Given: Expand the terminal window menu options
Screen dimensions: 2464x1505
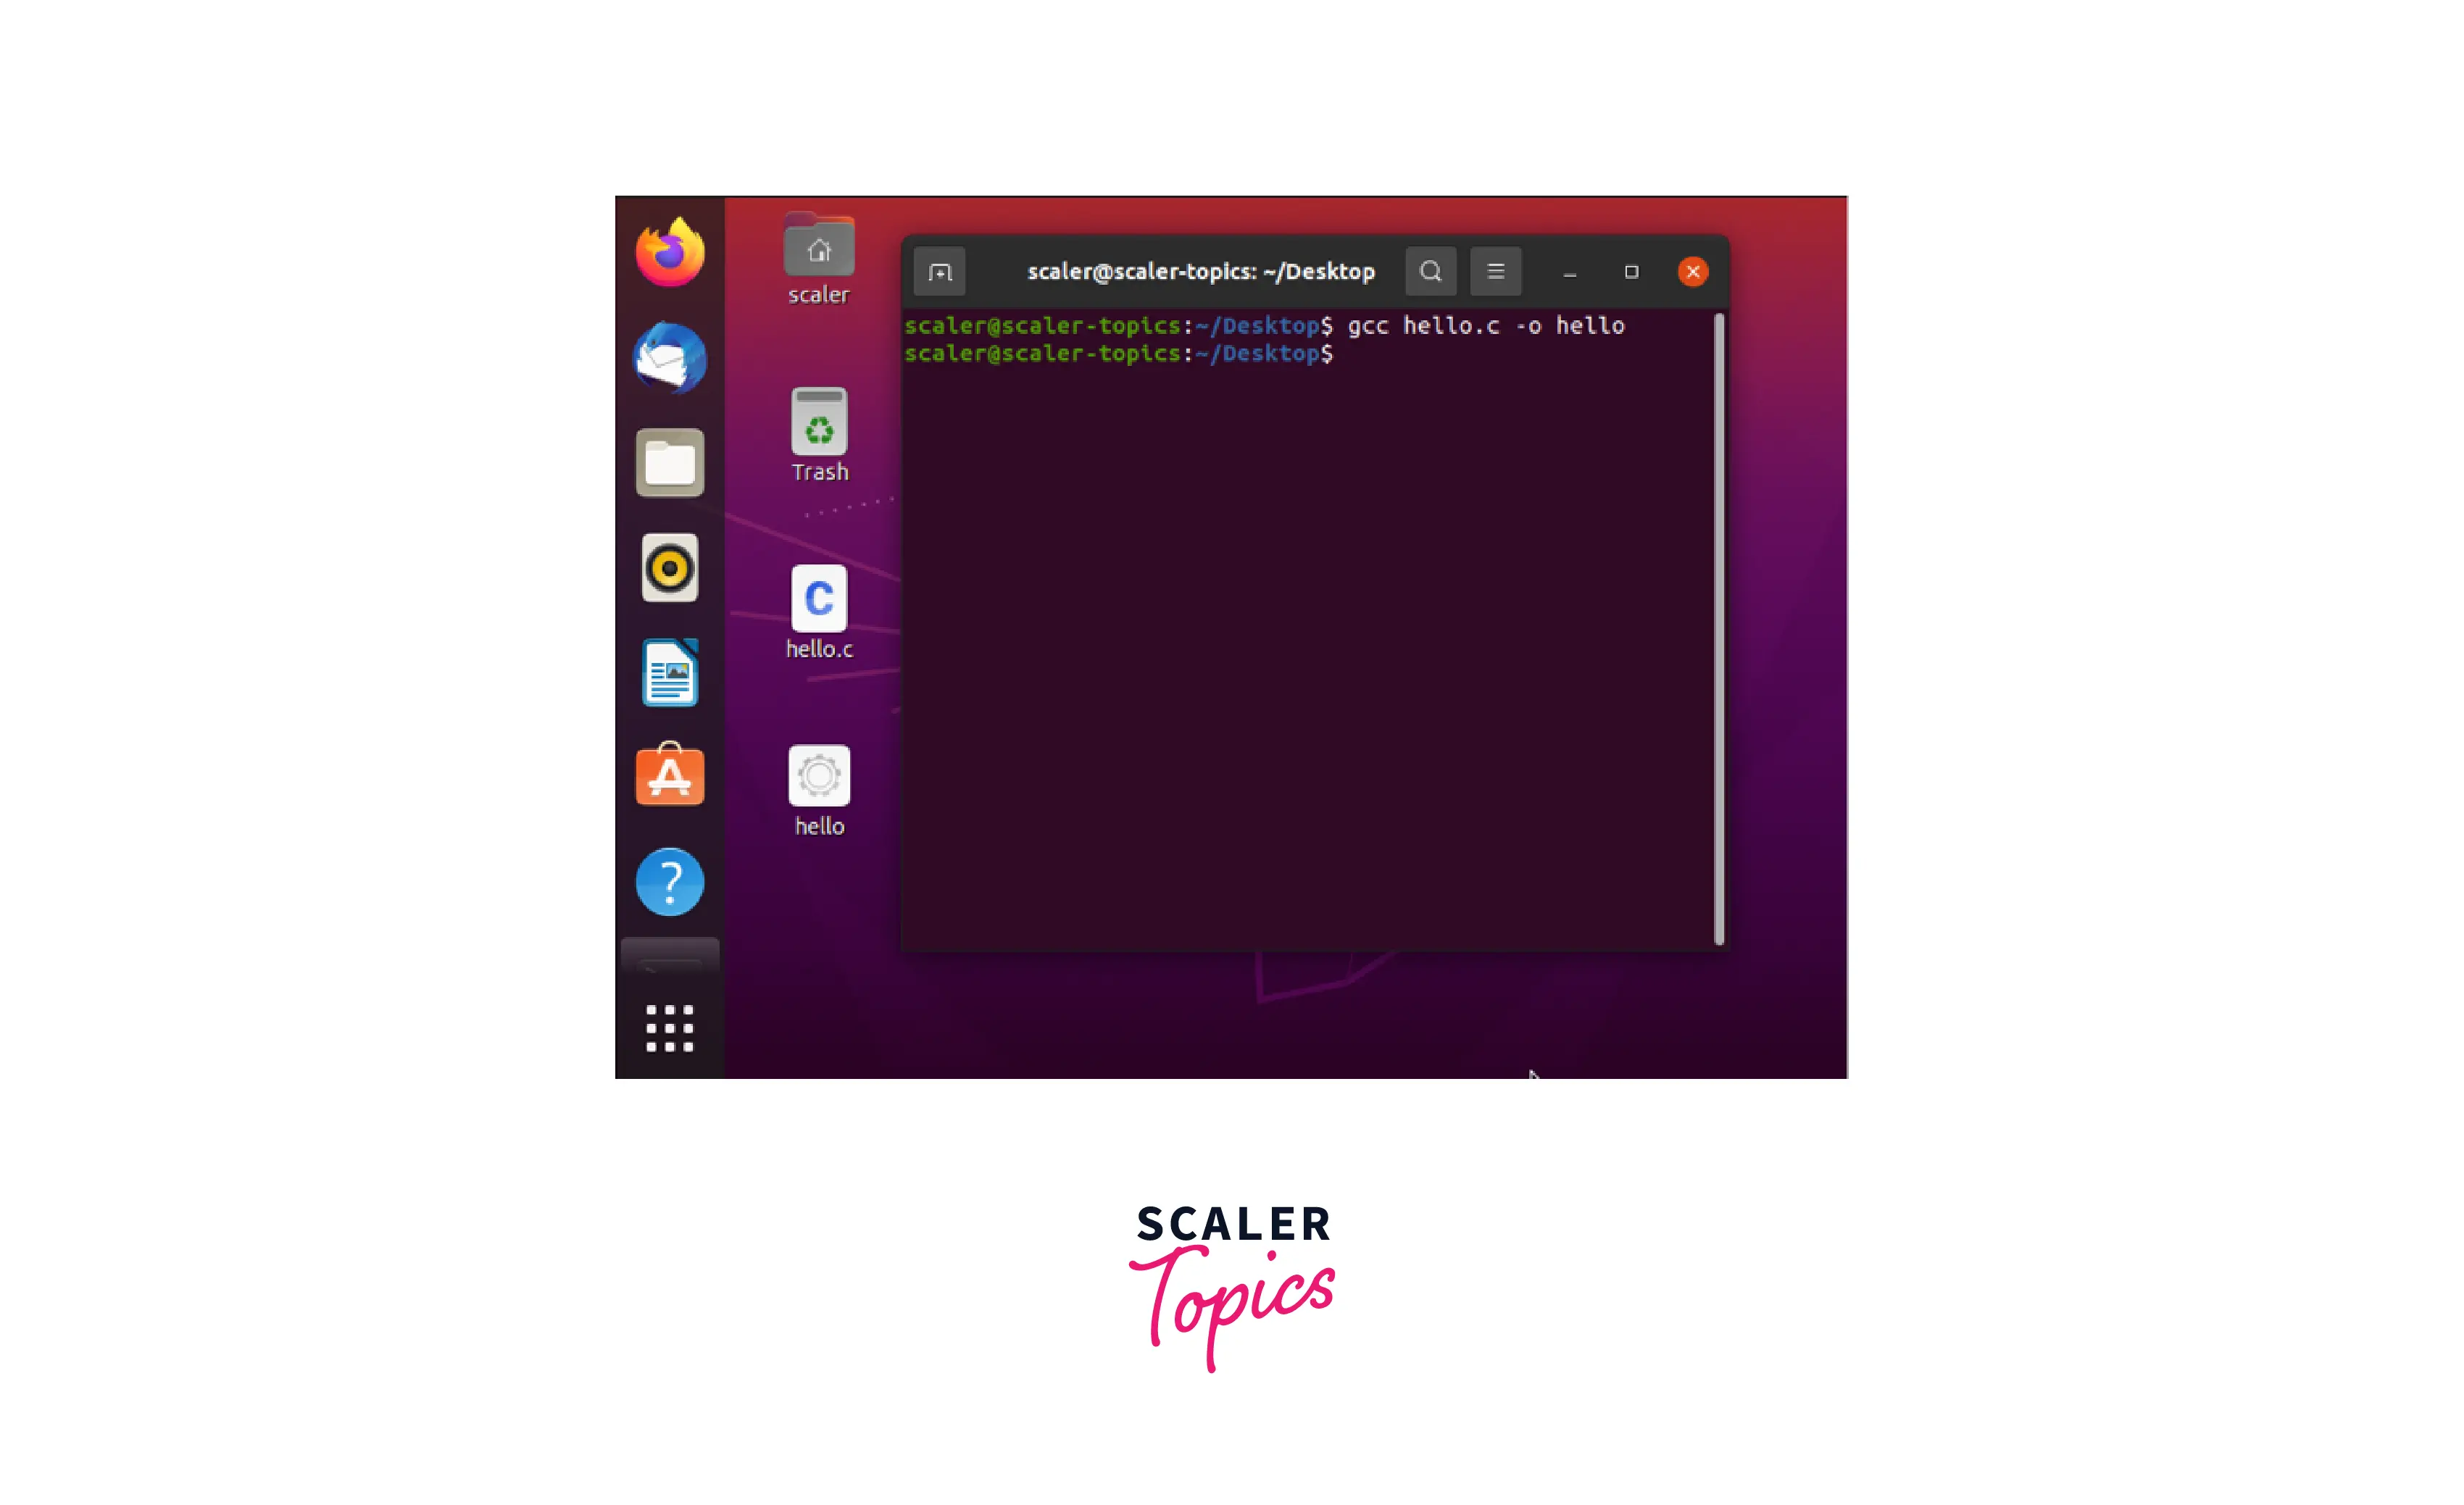Looking at the screenshot, I should click(1496, 271).
